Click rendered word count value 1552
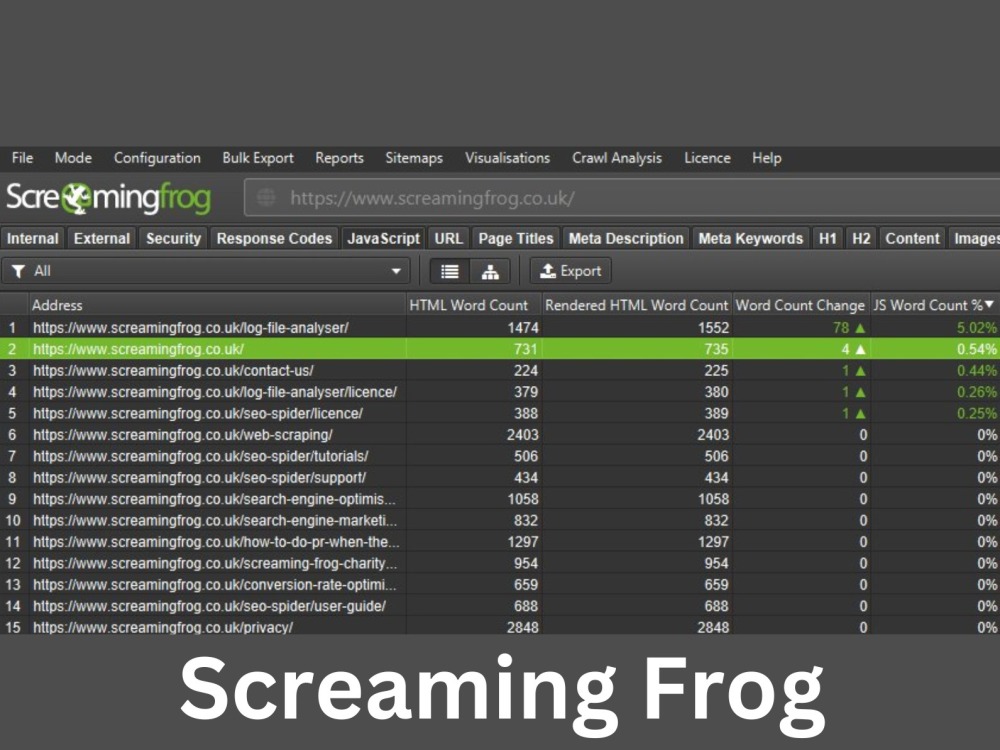Image resolution: width=1000 pixels, height=750 pixels. (x=713, y=328)
